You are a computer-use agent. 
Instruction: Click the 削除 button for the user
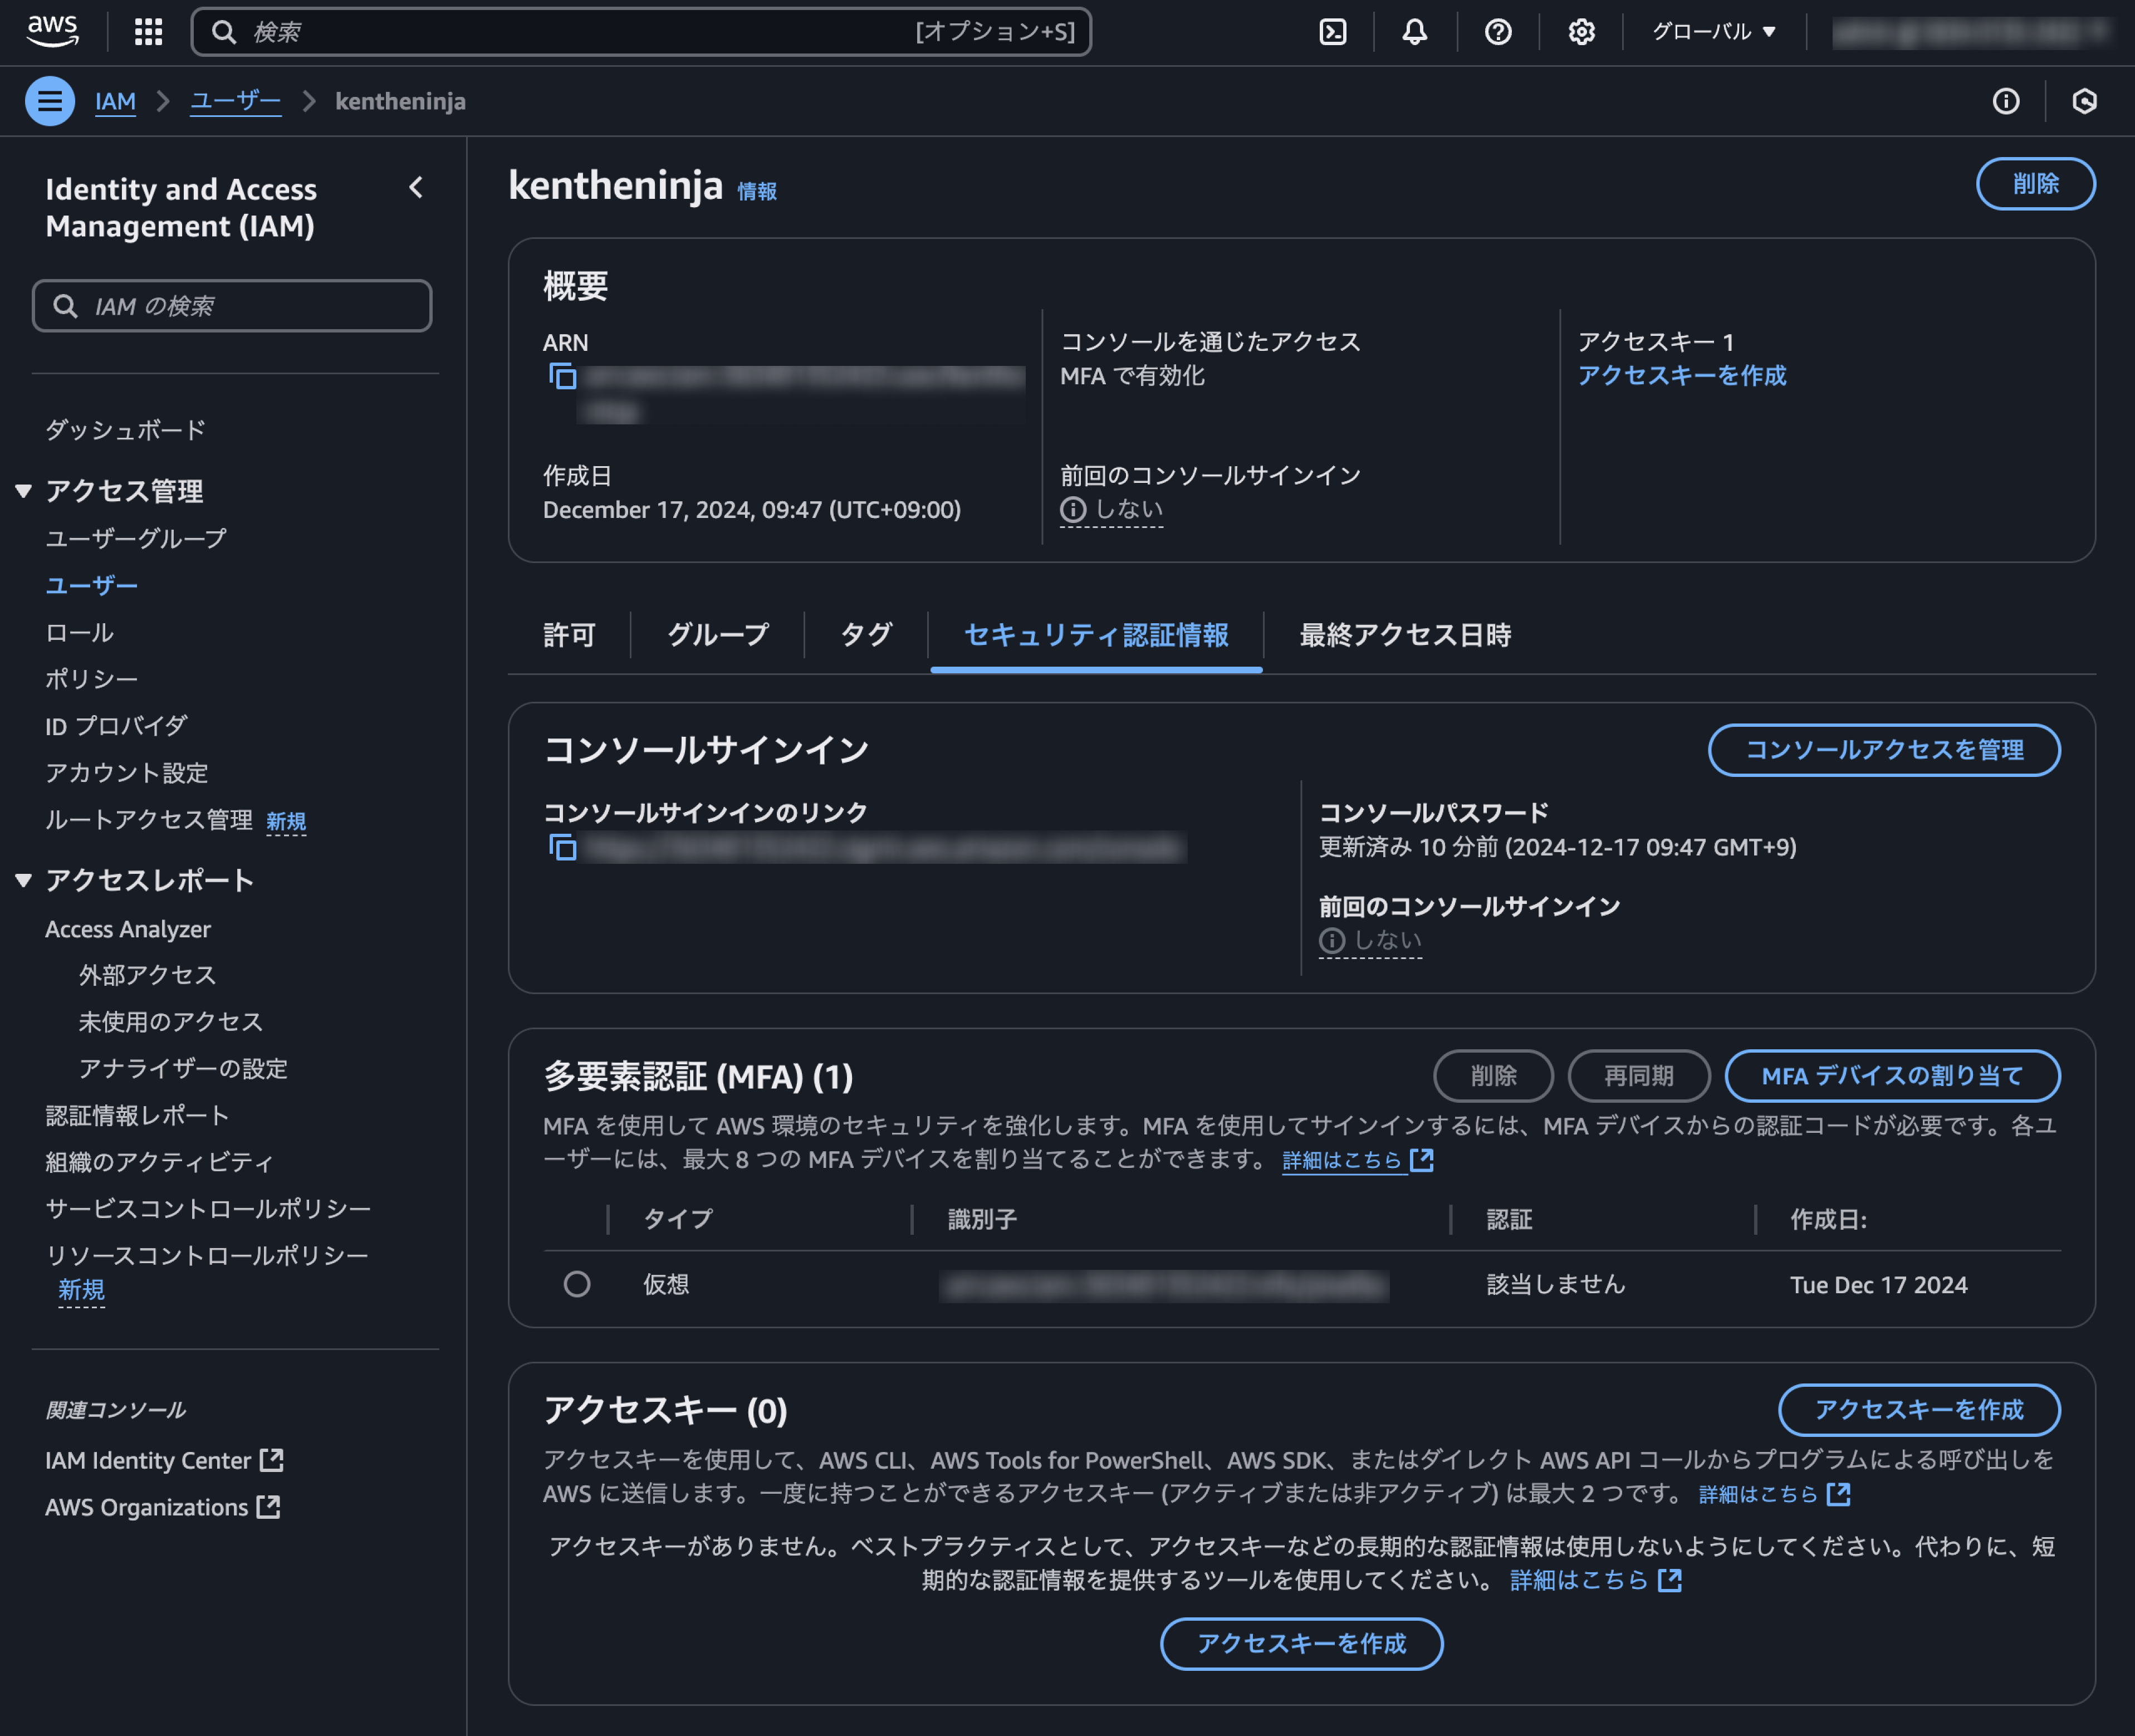point(2035,184)
